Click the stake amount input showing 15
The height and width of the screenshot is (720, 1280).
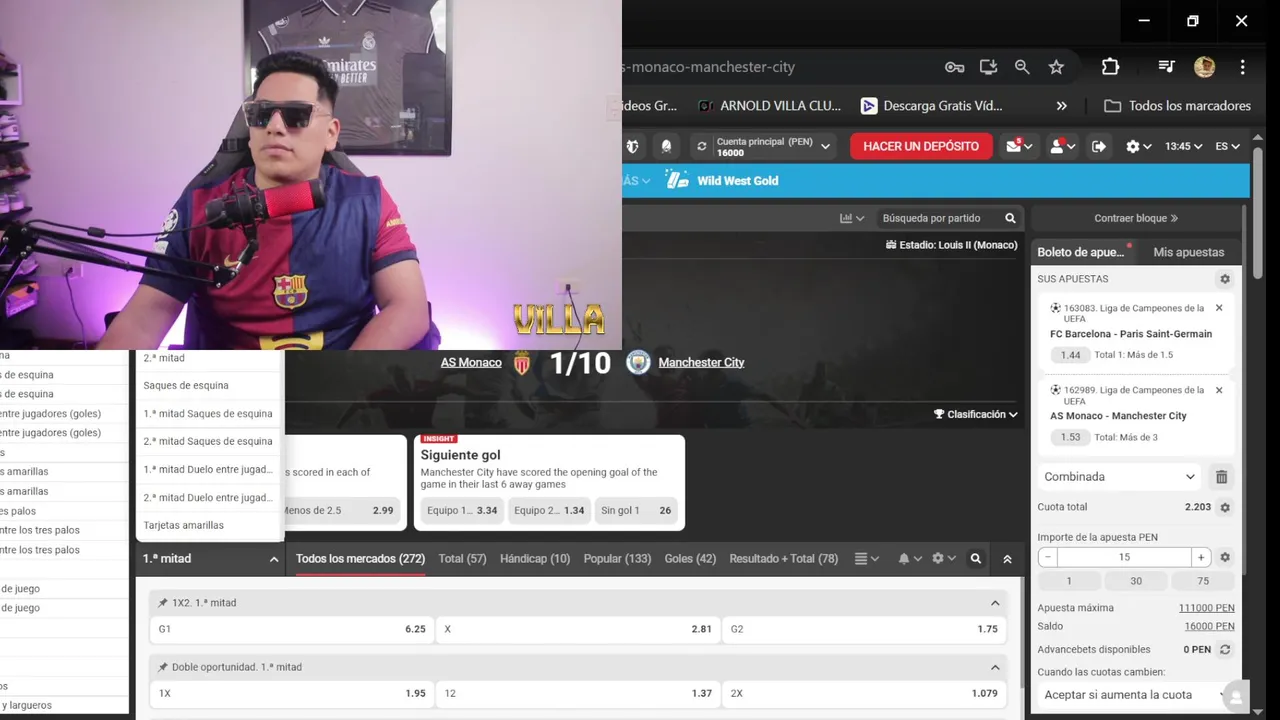[x=1124, y=557]
